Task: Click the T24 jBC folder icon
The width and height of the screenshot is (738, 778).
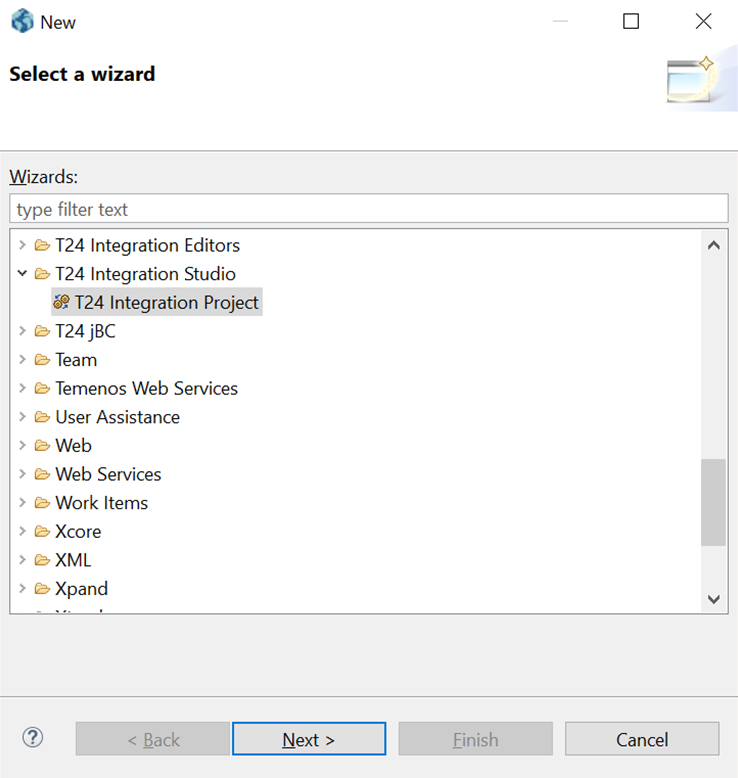Action: point(42,332)
